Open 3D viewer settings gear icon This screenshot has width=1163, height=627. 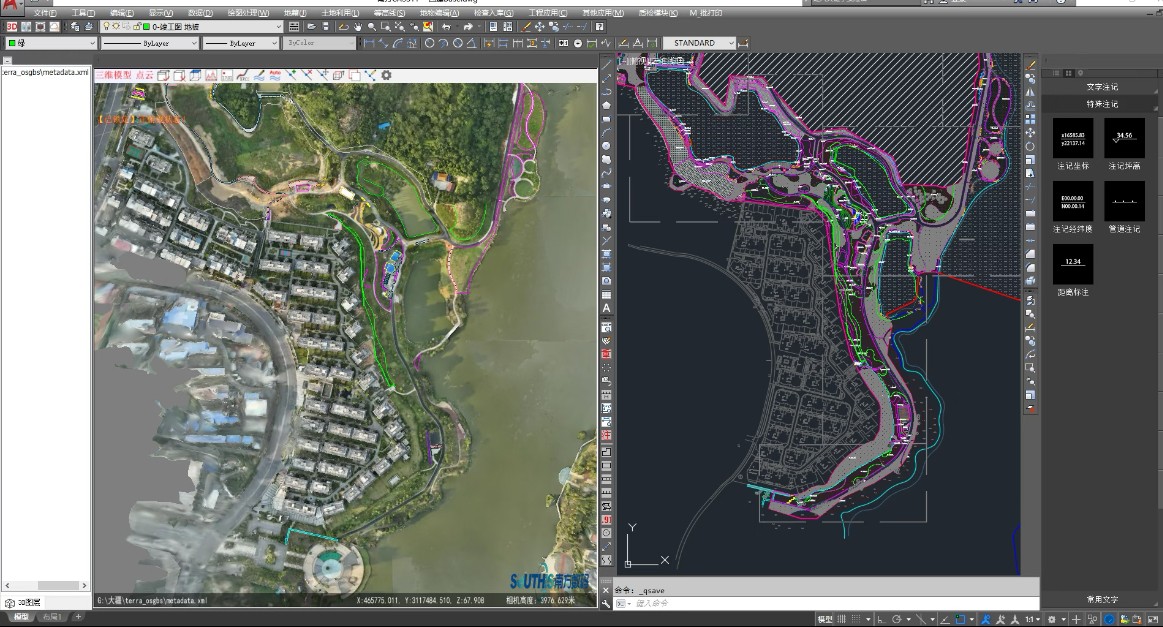click(x=386, y=75)
